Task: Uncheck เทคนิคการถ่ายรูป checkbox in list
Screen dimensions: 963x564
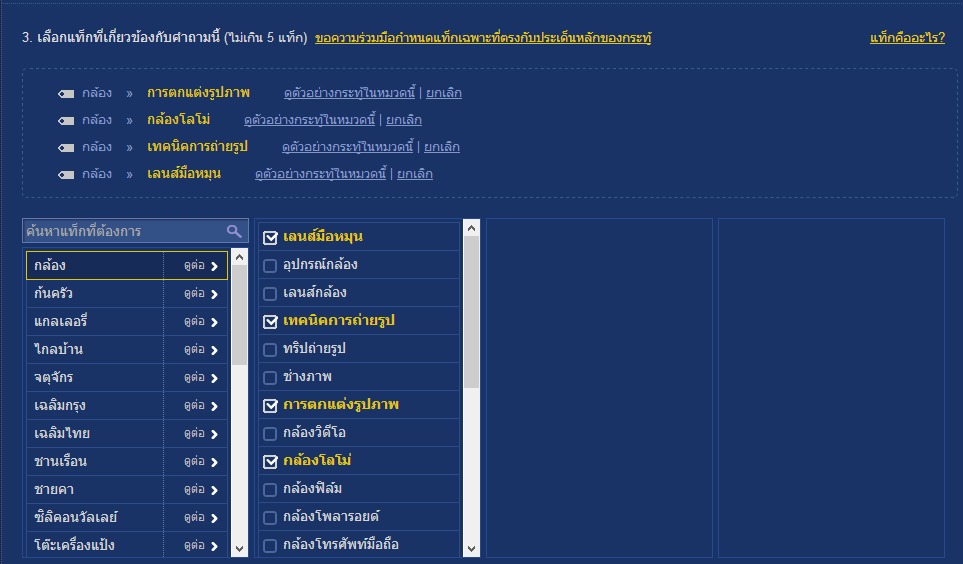Action: (x=270, y=321)
